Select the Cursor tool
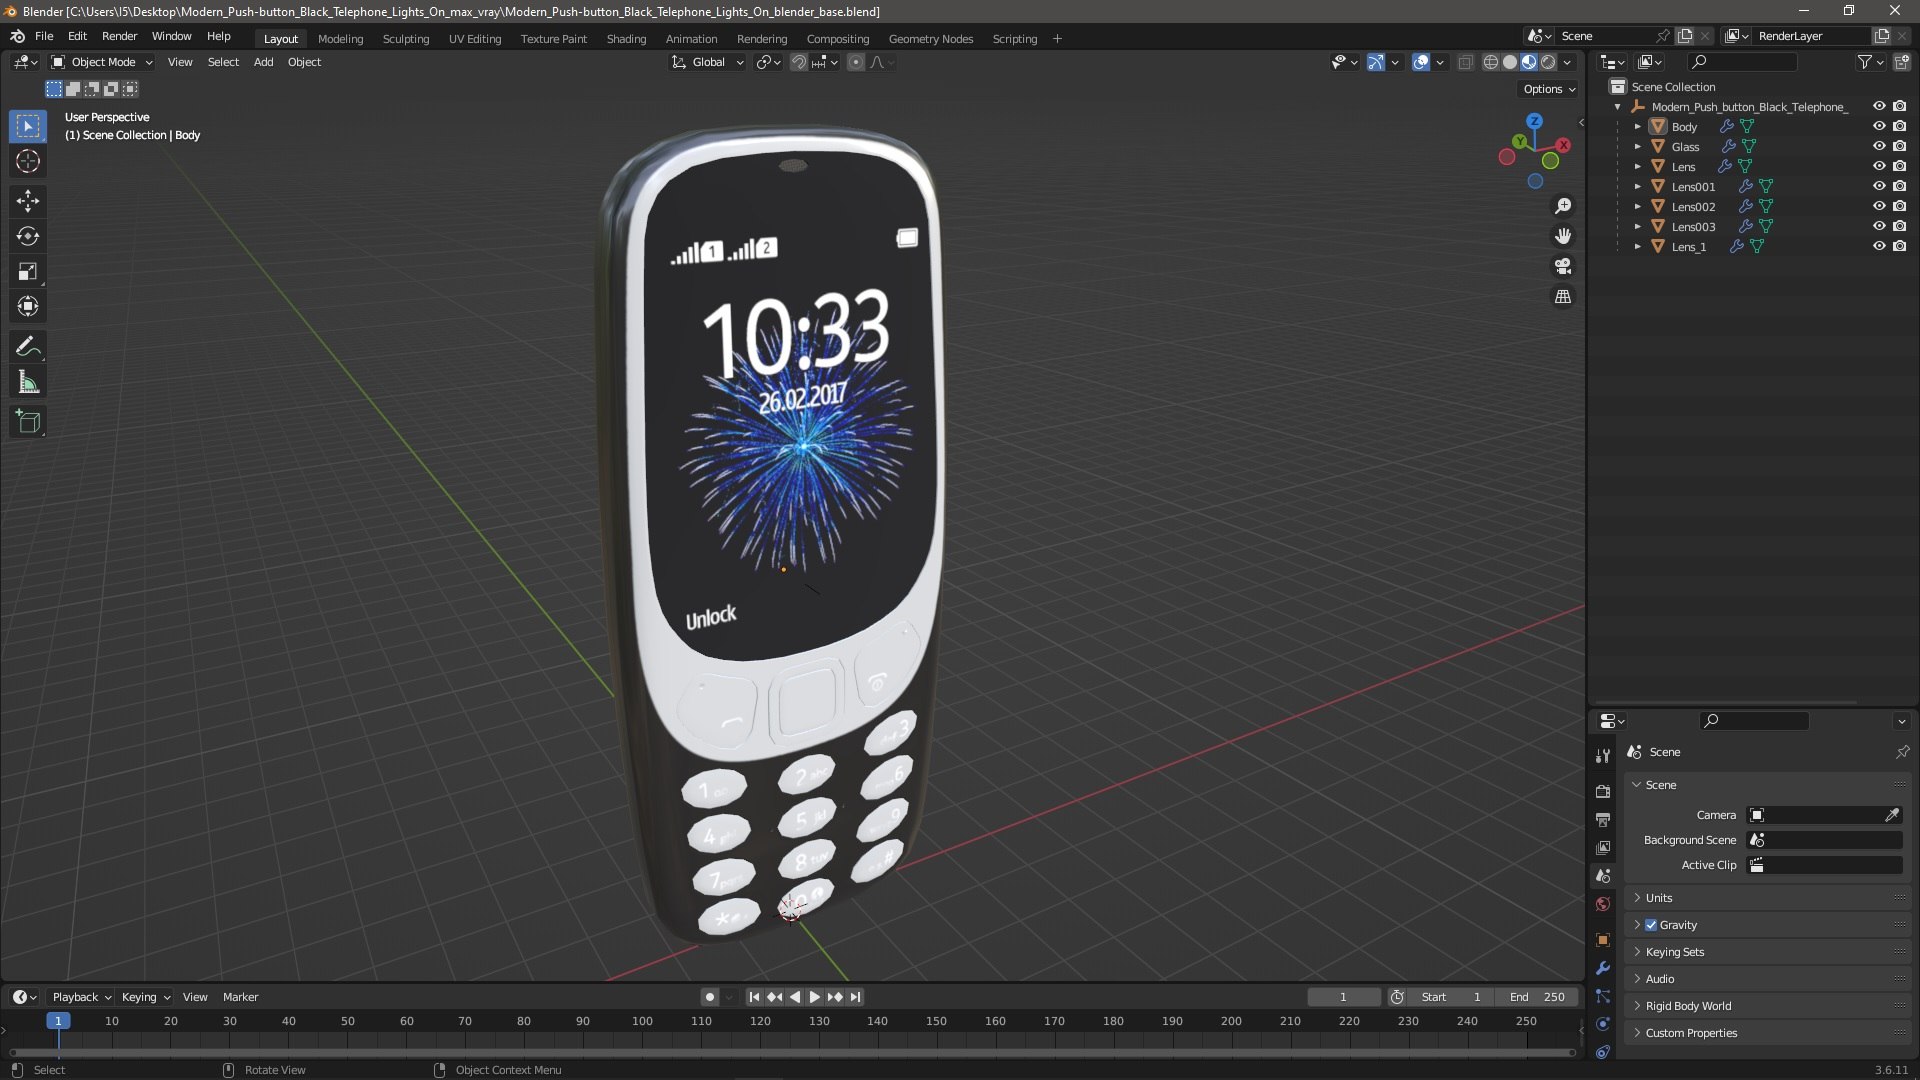The image size is (1920, 1080). [x=27, y=161]
